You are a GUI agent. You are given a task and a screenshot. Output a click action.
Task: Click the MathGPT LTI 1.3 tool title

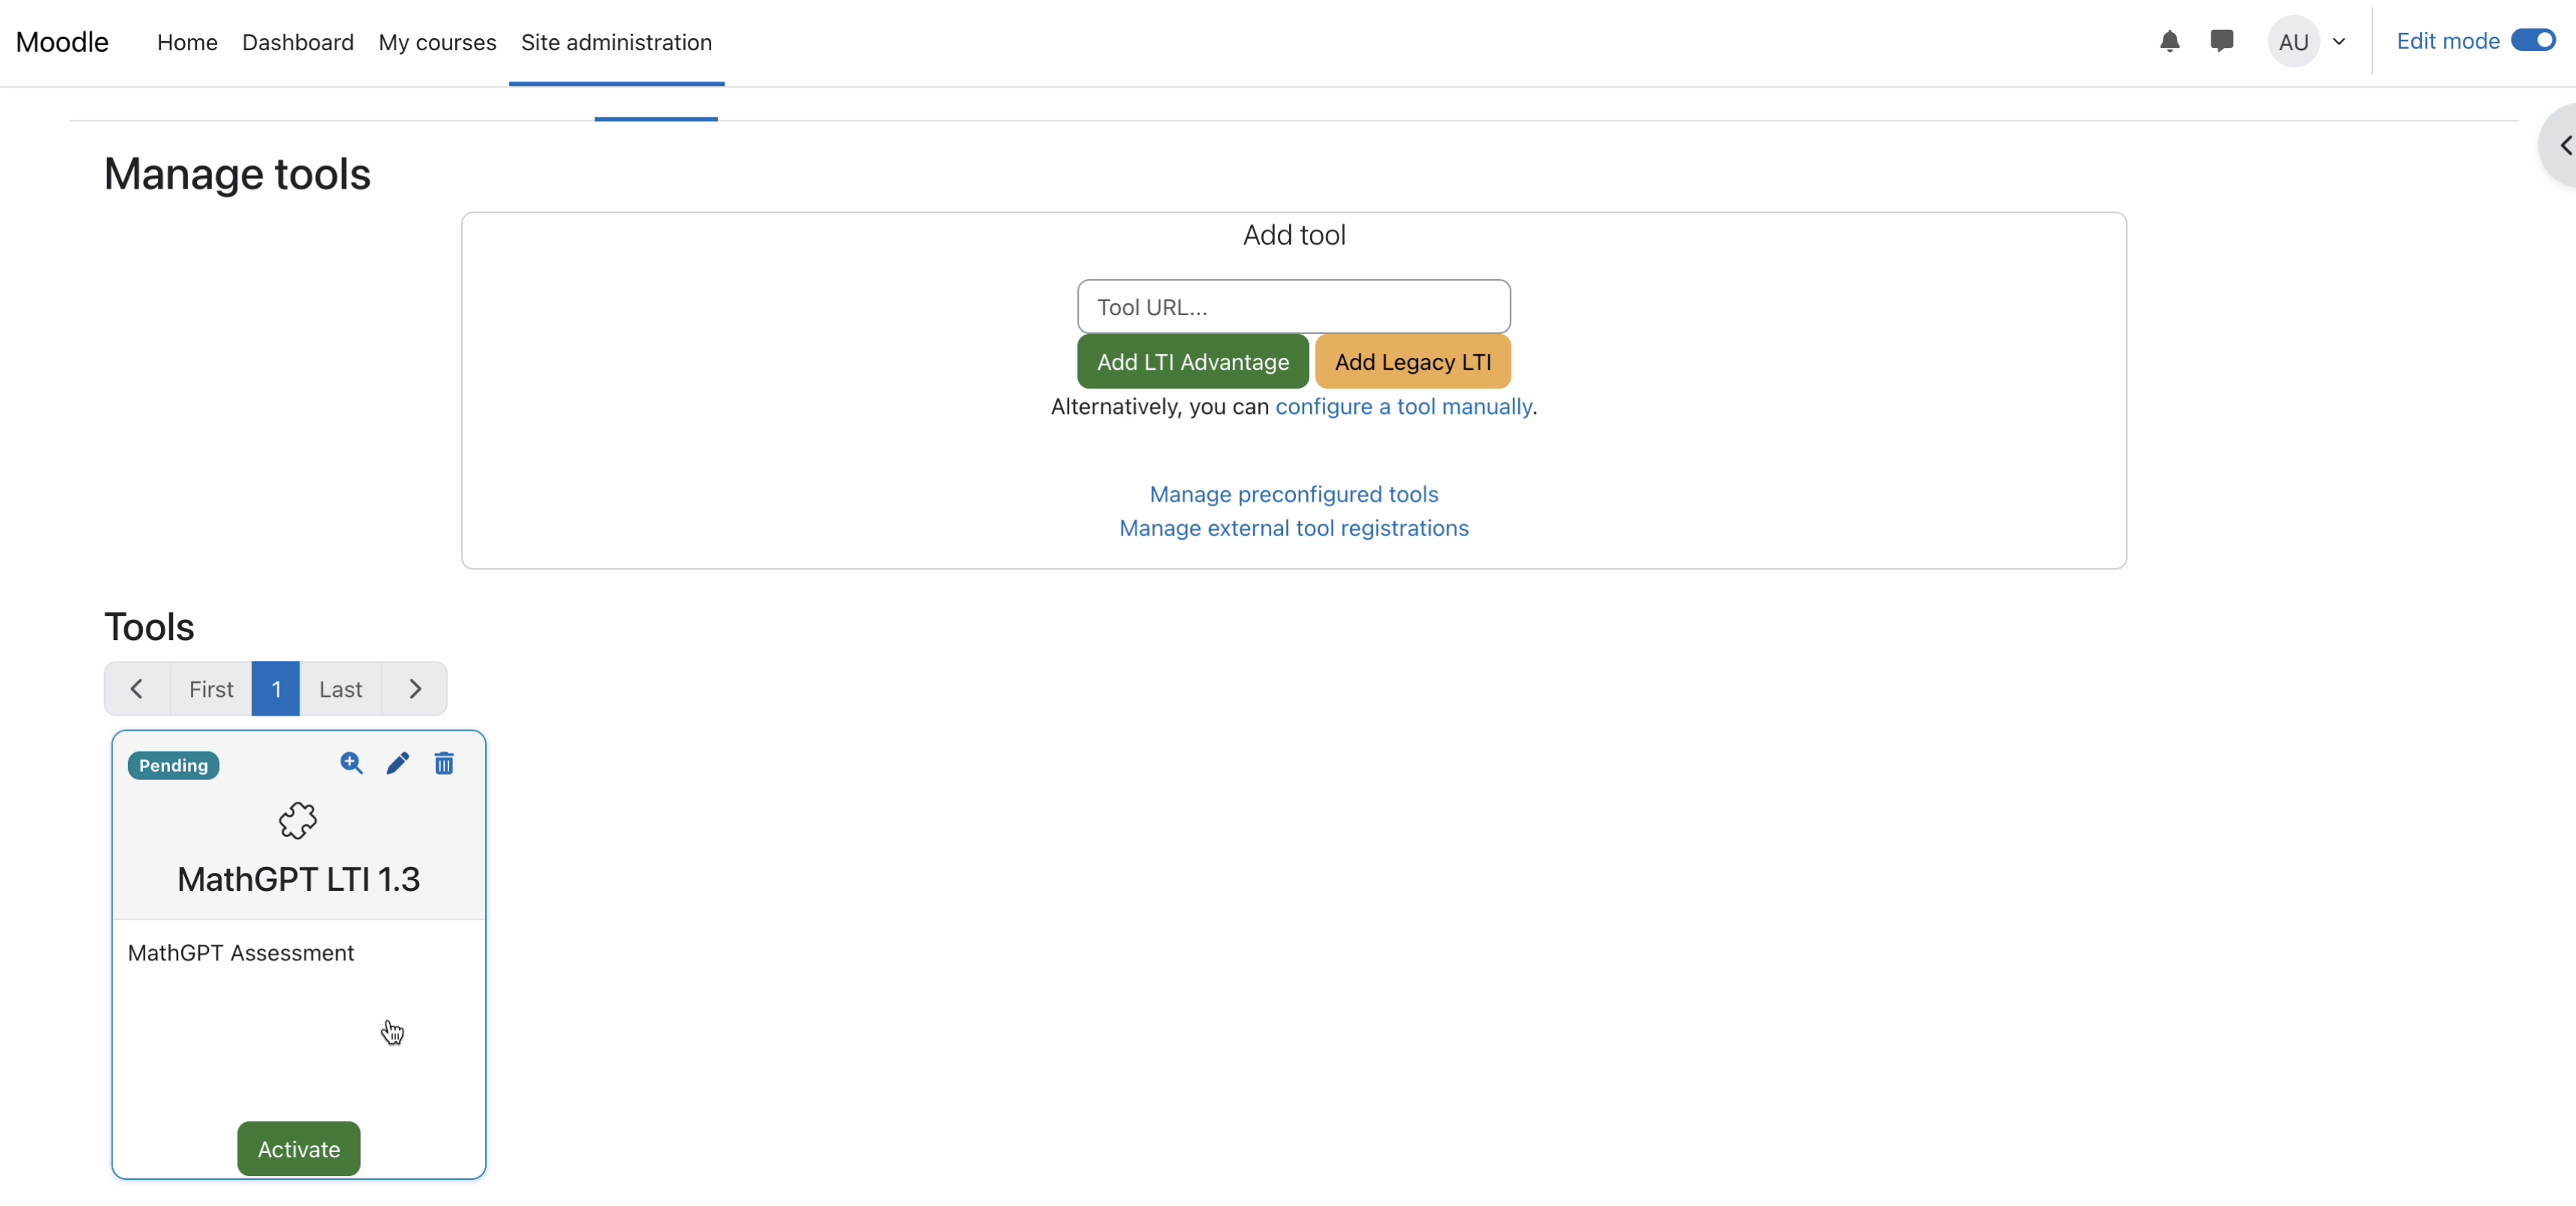pyautogui.click(x=298, y=879)
